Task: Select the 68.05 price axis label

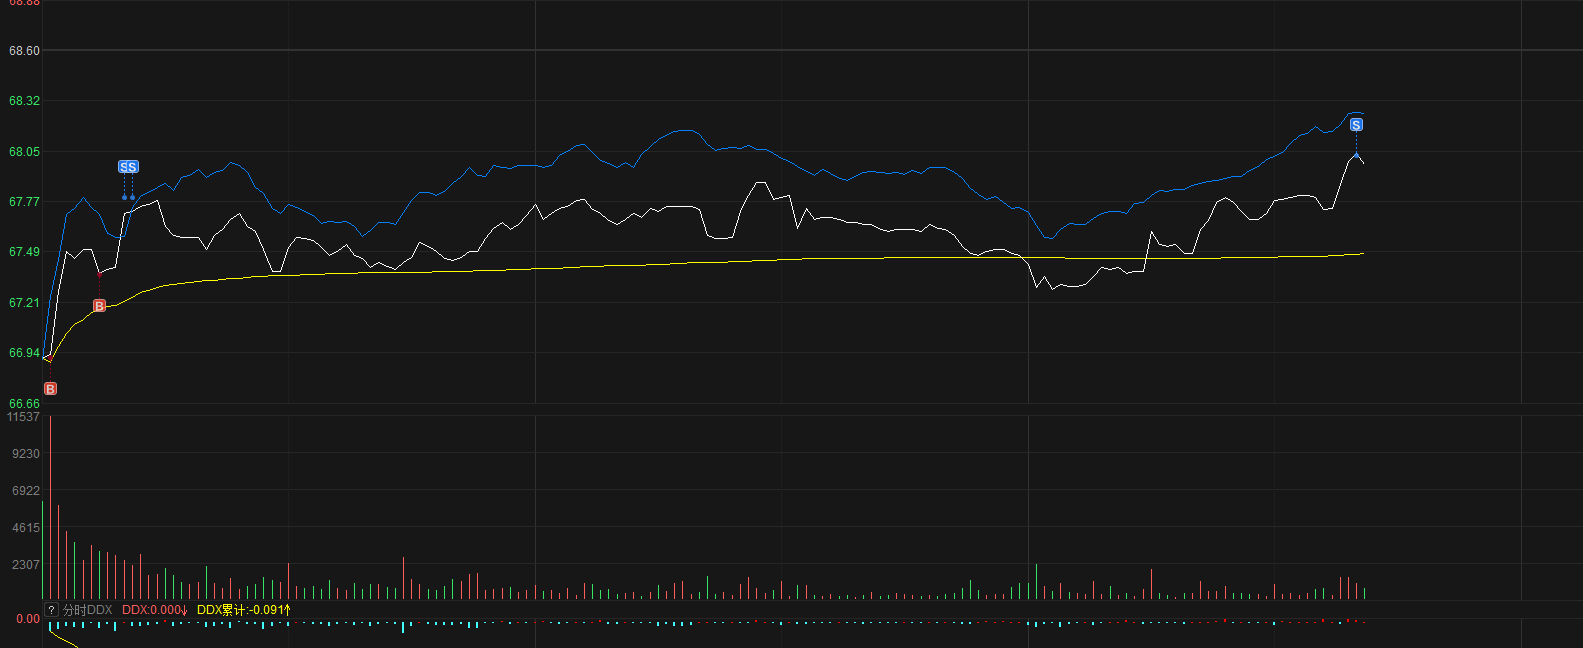Action: click(24, 152)
